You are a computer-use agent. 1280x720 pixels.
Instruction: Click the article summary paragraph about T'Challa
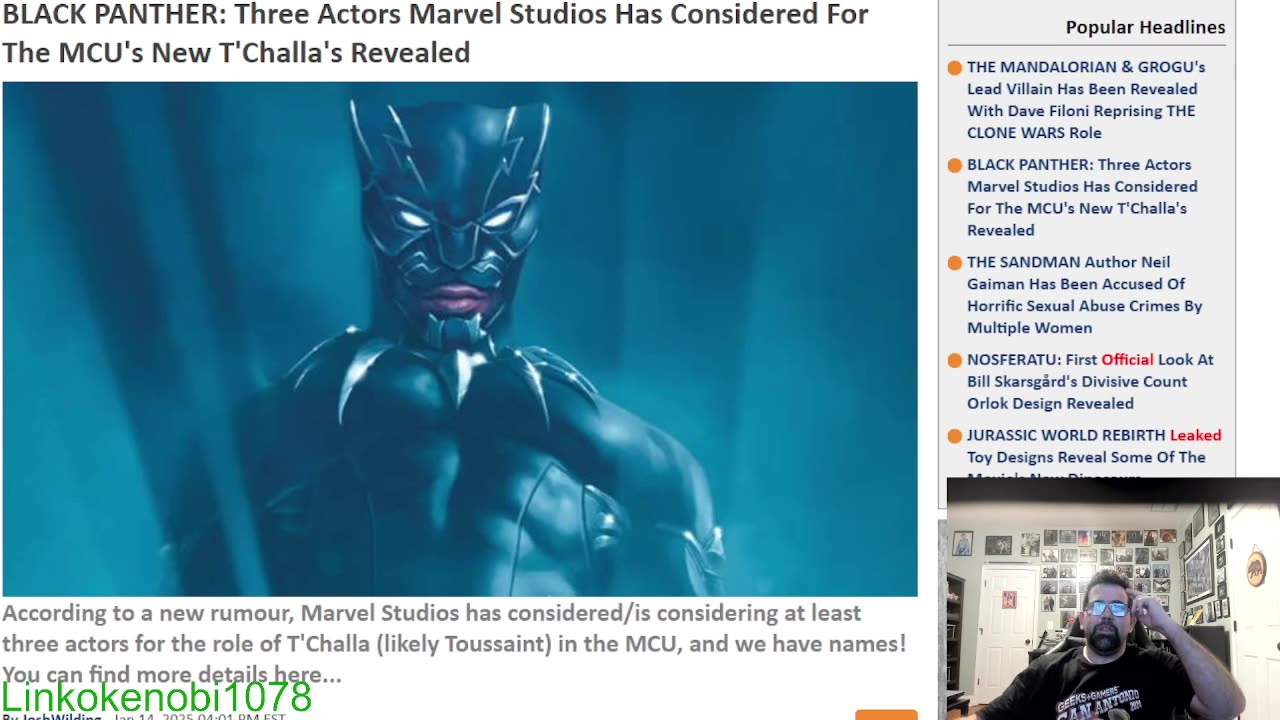tap(454, 643)
